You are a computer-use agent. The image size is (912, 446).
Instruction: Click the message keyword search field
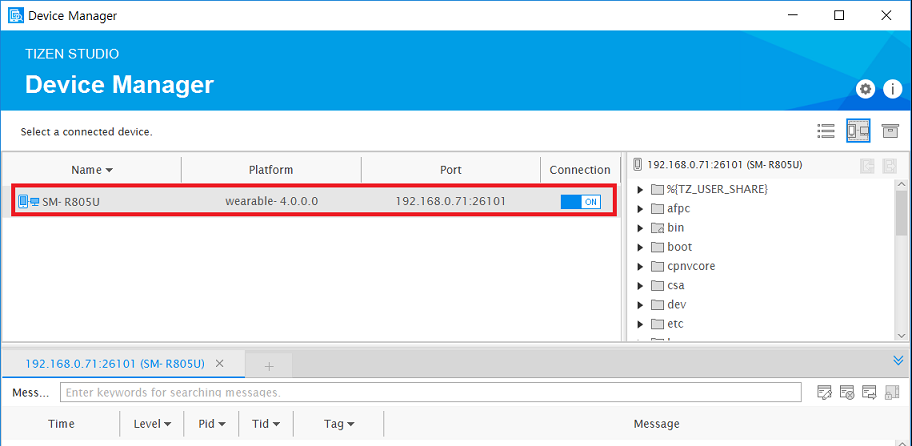[x=430, y=392]
